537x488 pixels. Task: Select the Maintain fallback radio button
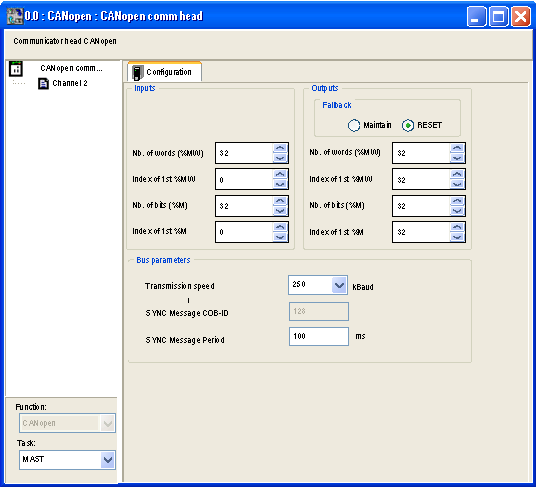click(354, 125)
